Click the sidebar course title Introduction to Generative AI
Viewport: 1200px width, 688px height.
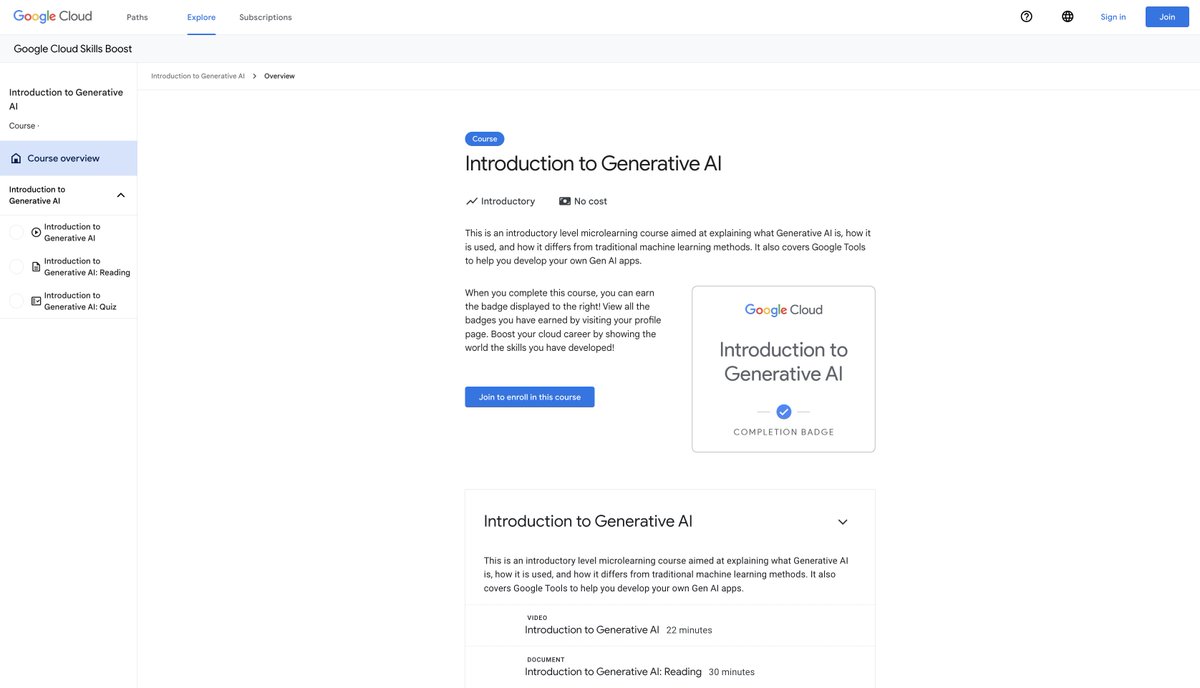[x=66, y=99]
